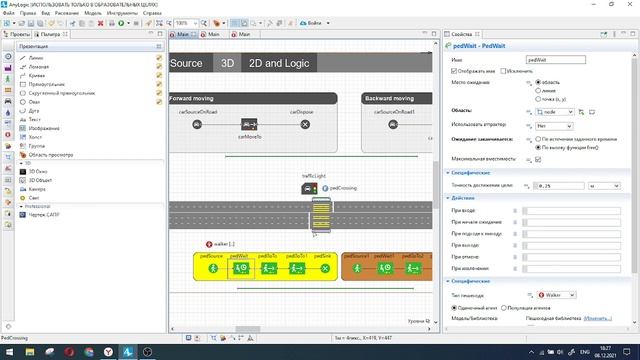The width and height of the screenshot is (640, 360).
Task: Open the units dropdown next to 0.25
Action: pos(604,186)
